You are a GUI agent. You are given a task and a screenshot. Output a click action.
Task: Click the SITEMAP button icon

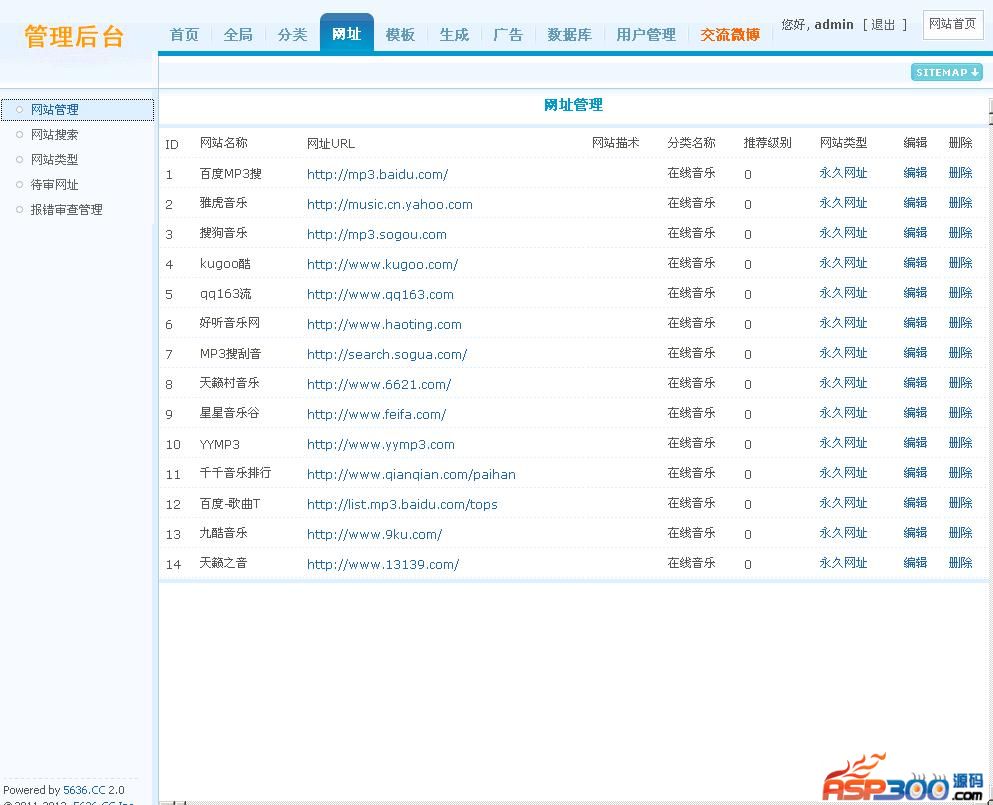click(x=946, y=72)
